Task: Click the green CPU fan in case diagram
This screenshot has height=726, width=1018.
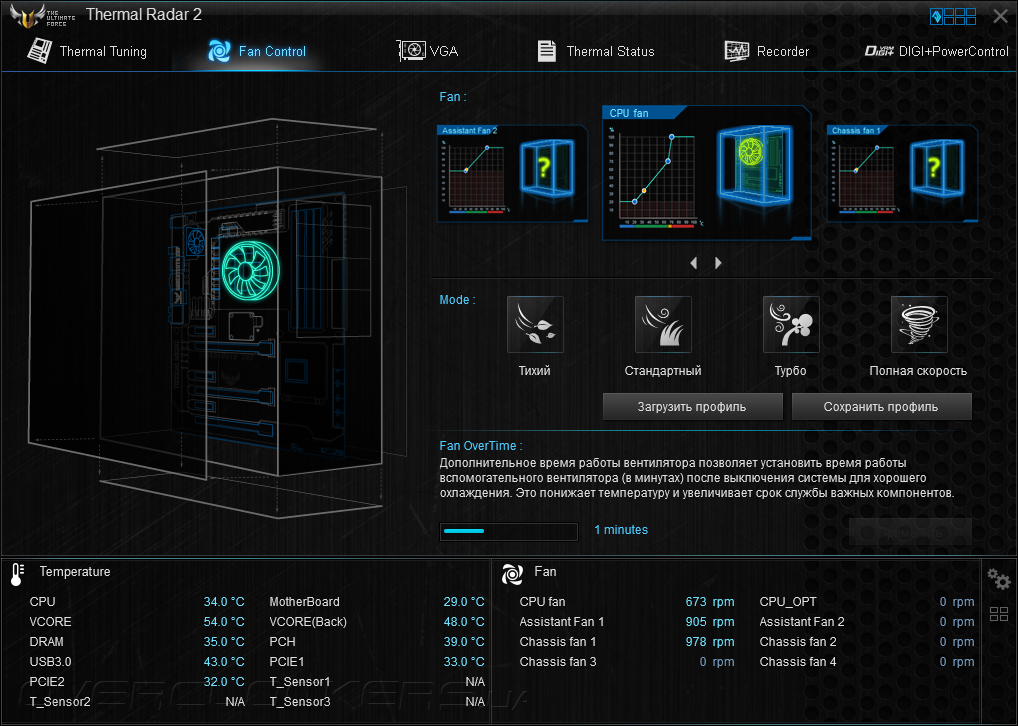Action: coord(251,271)
